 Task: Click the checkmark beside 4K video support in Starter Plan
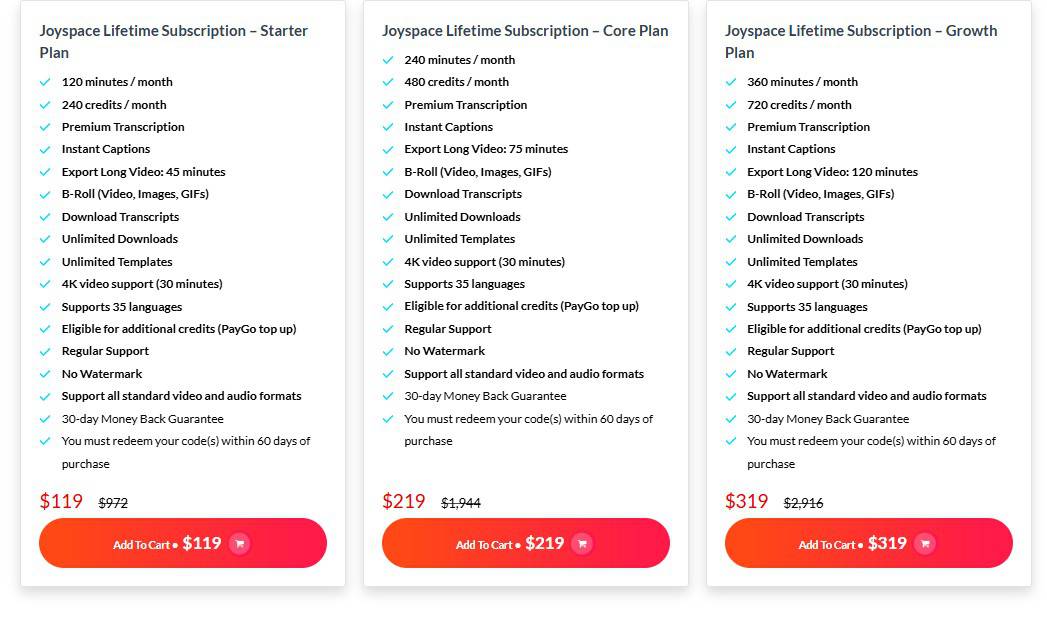(x=45, y=284)
